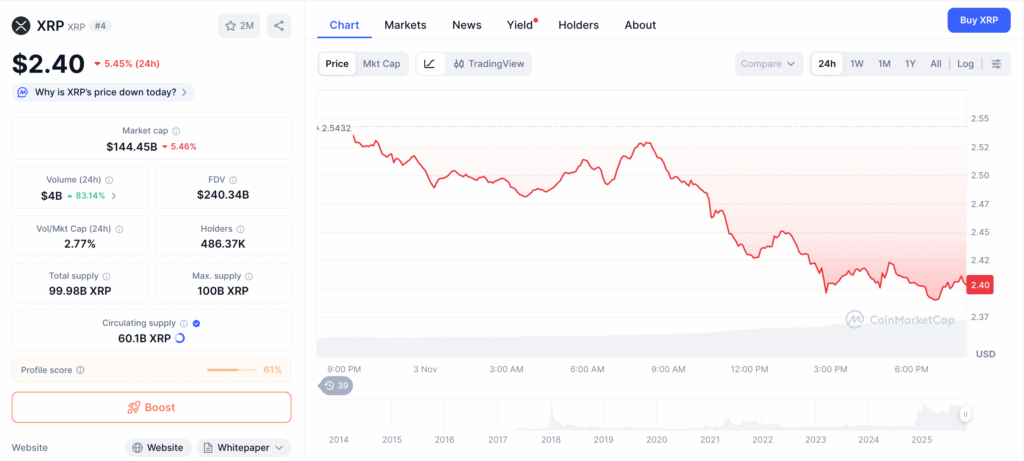
Task: Click the star watchlist button showing 2M
Action: tap(239, 26)
